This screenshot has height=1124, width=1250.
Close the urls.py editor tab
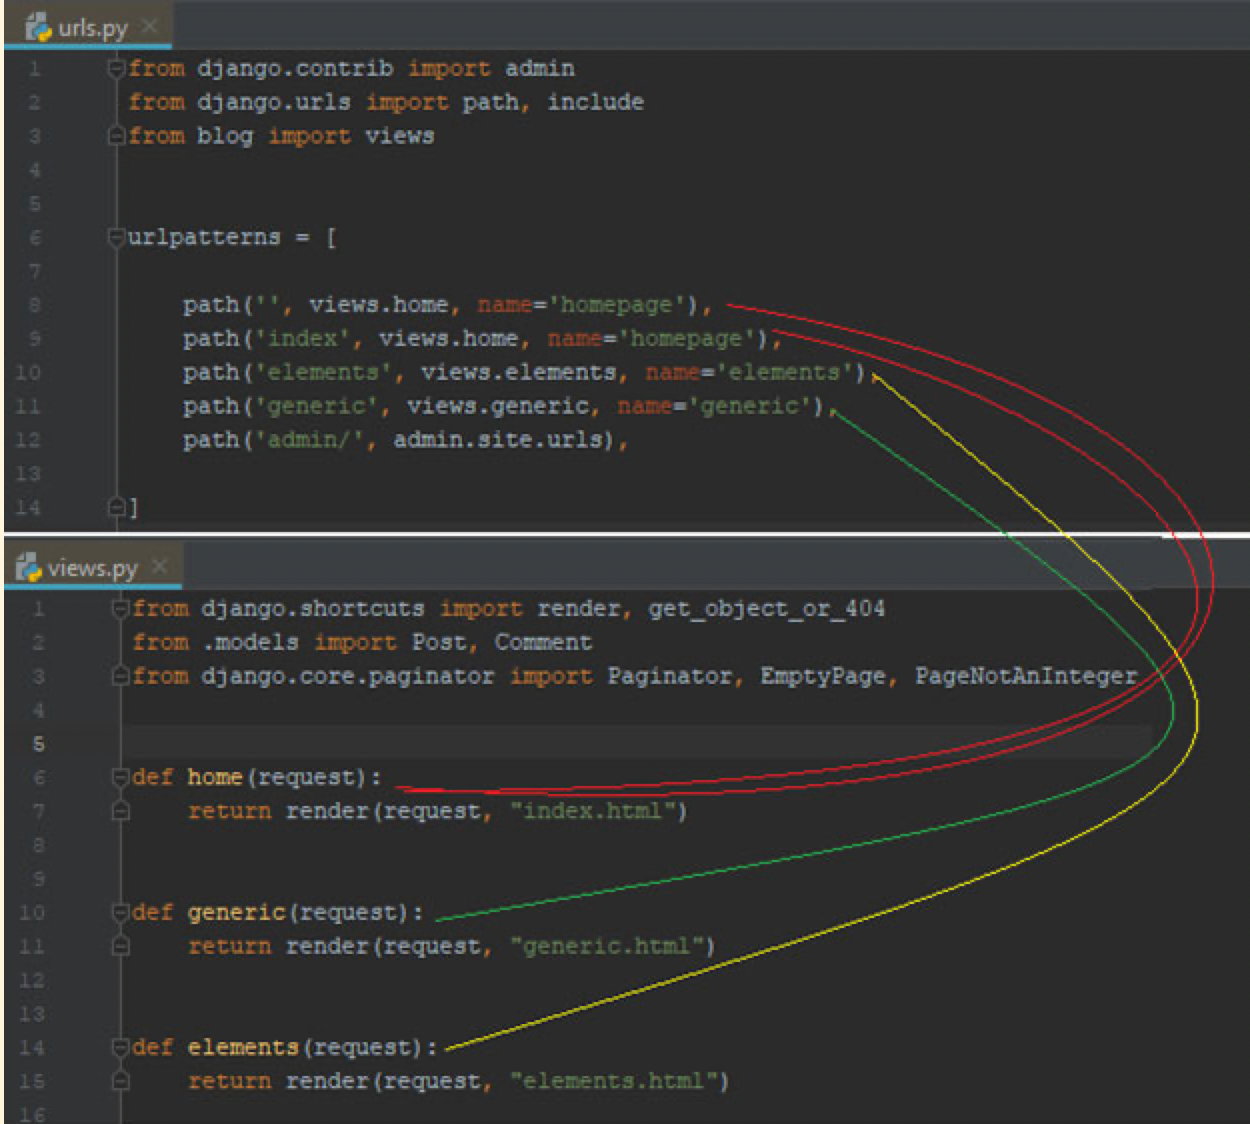[149, 26]
